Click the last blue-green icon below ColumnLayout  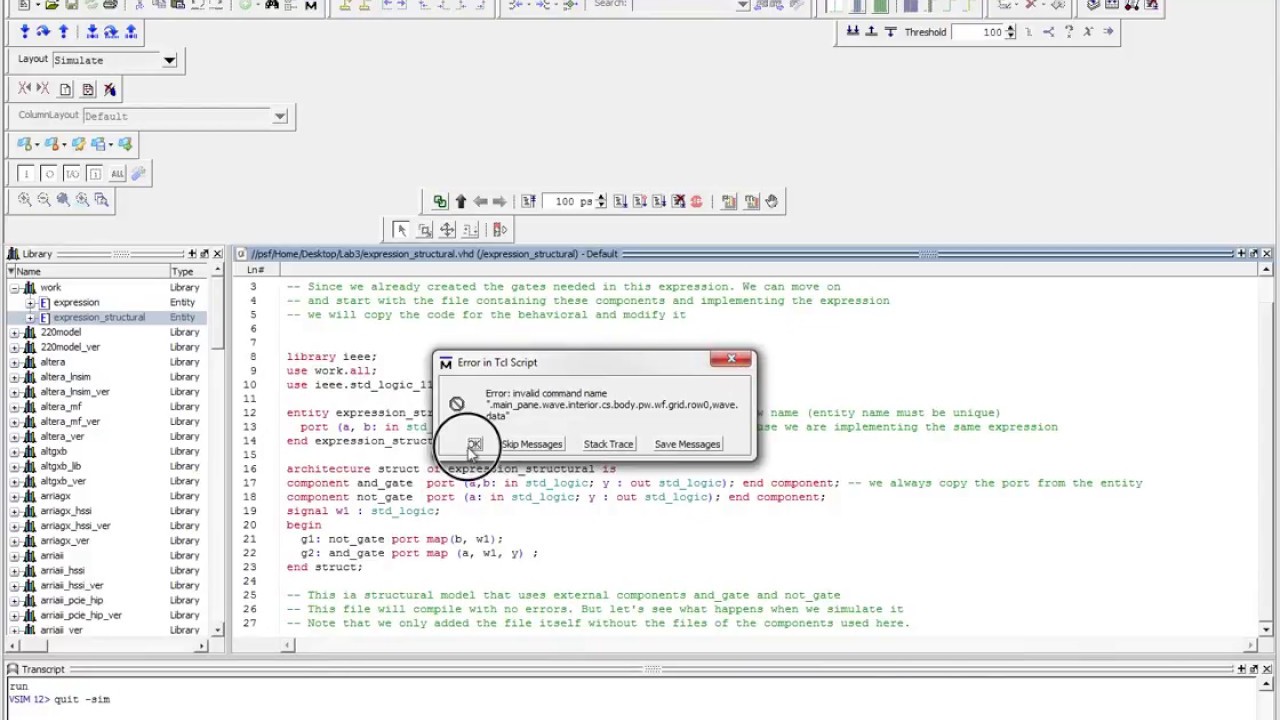click(x=125, y=145)
